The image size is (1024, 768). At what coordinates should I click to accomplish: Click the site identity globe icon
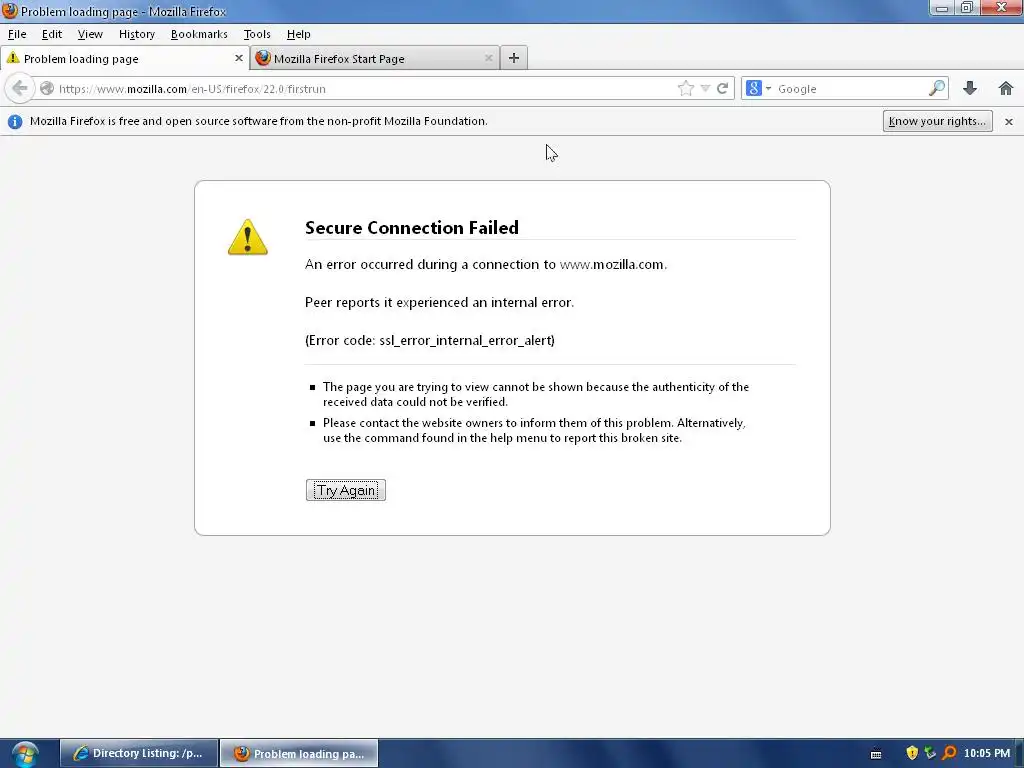[46, 88]
